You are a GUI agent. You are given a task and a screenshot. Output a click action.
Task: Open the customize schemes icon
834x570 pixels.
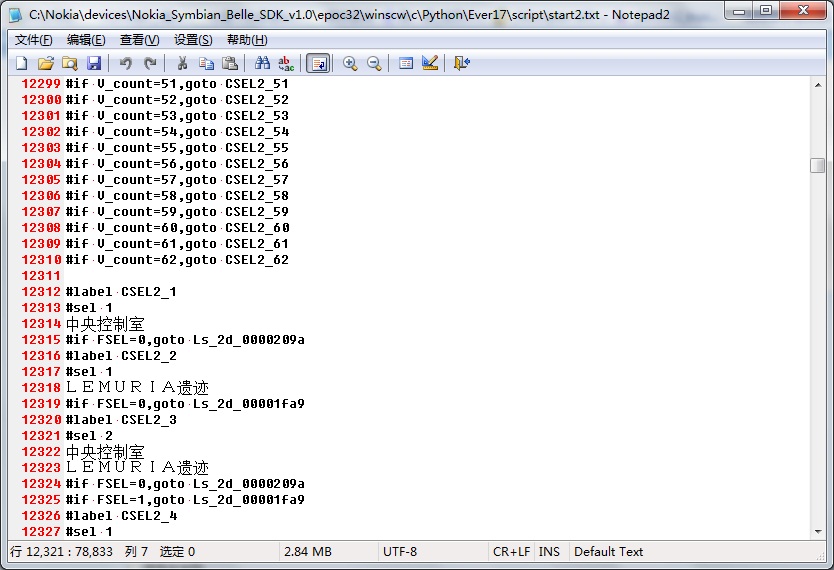click(430, 63)
